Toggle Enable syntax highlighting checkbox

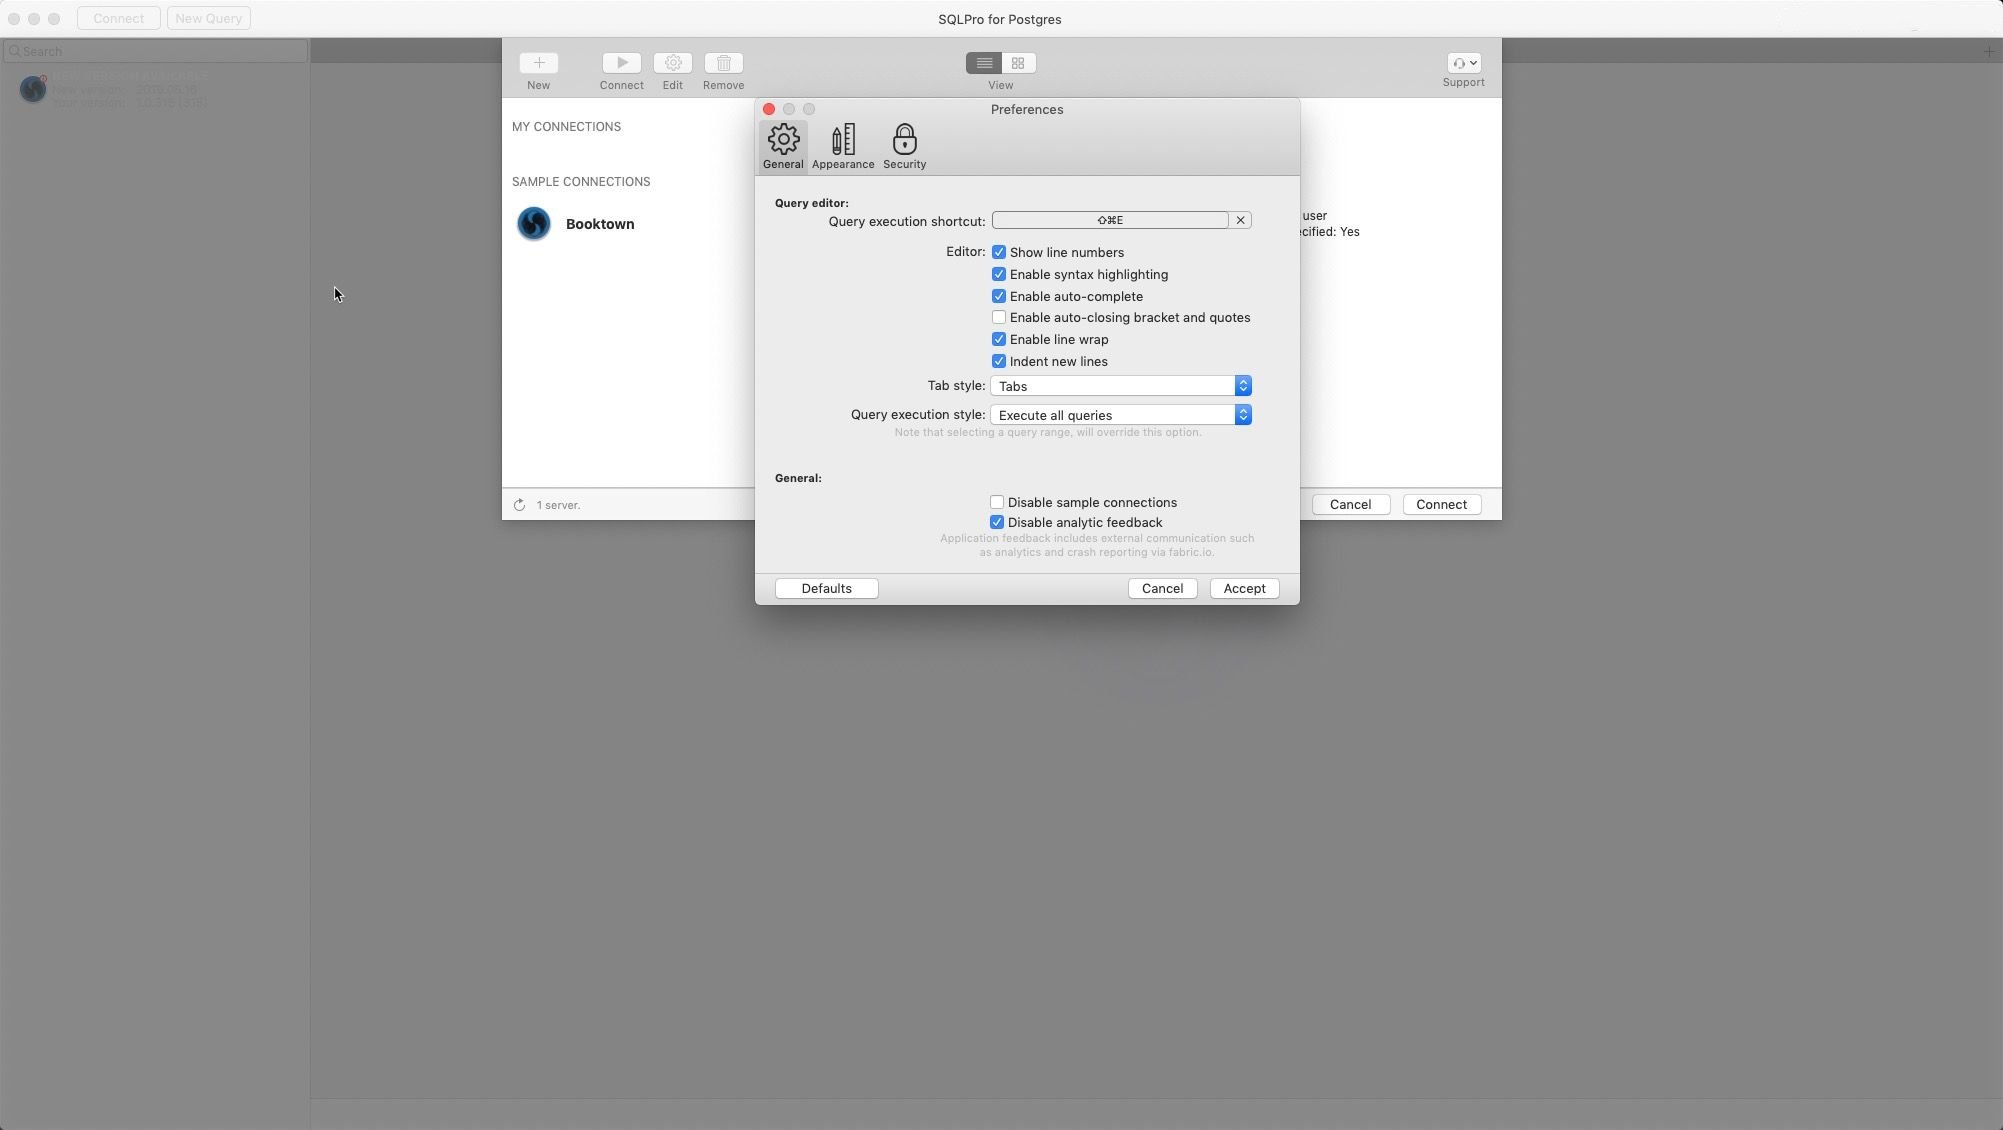point(998,274)
